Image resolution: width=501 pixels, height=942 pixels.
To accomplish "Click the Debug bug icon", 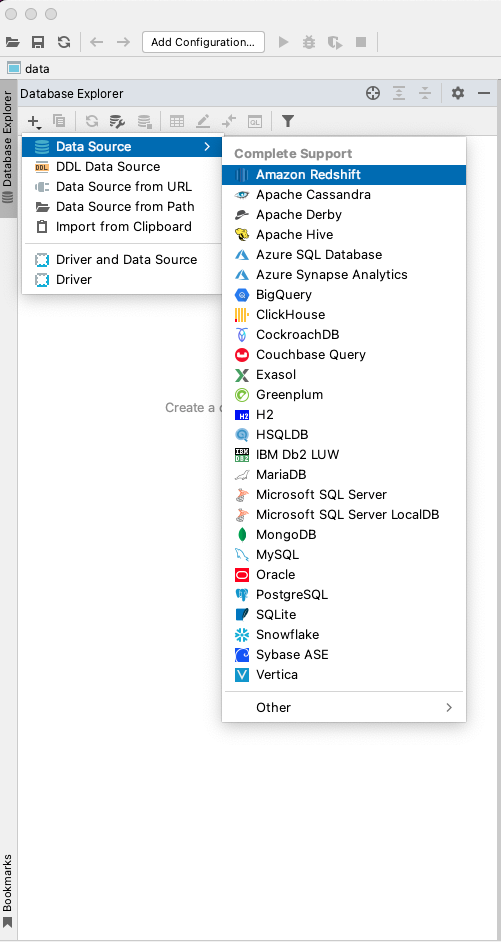I will click(309, 42).
